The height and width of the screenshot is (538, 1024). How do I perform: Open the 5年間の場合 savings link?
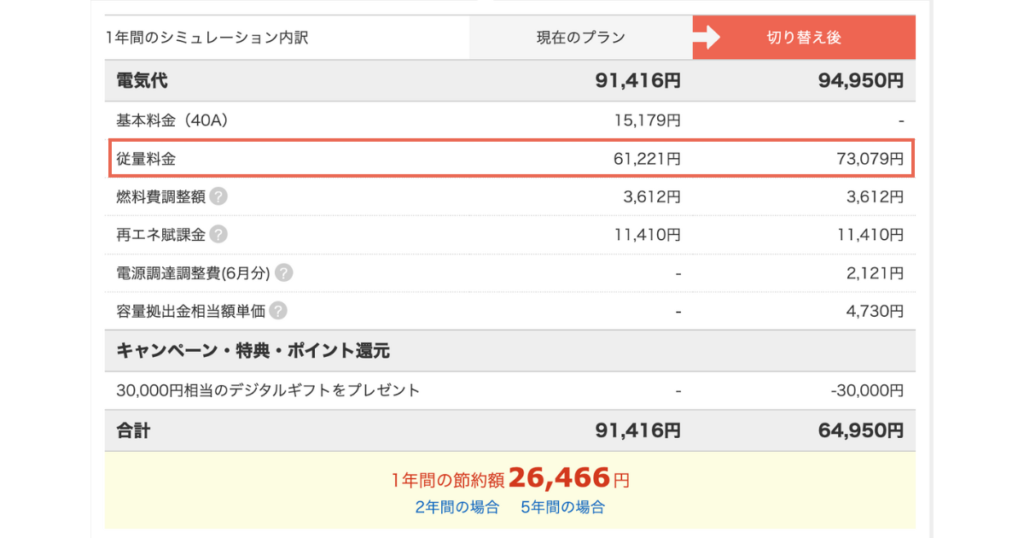(562, 507)
